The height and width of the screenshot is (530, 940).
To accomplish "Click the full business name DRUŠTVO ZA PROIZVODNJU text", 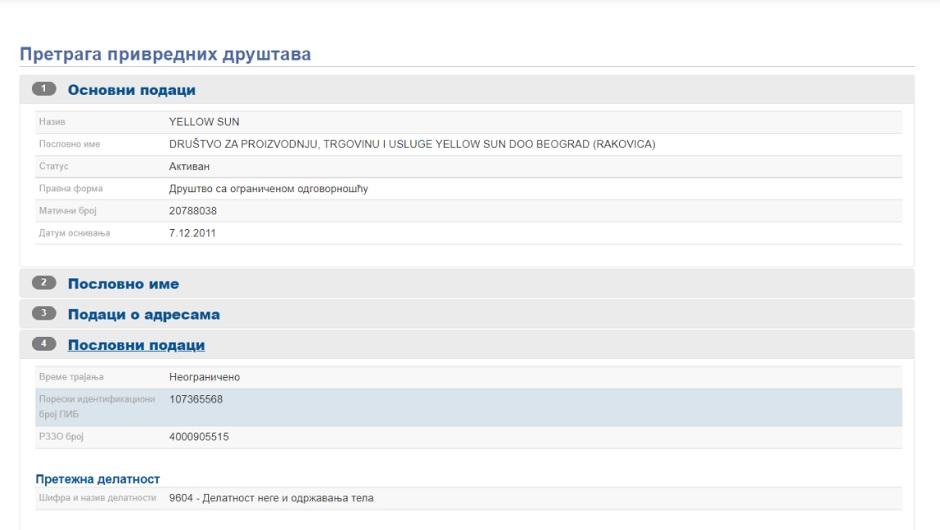I will (411, 145).
